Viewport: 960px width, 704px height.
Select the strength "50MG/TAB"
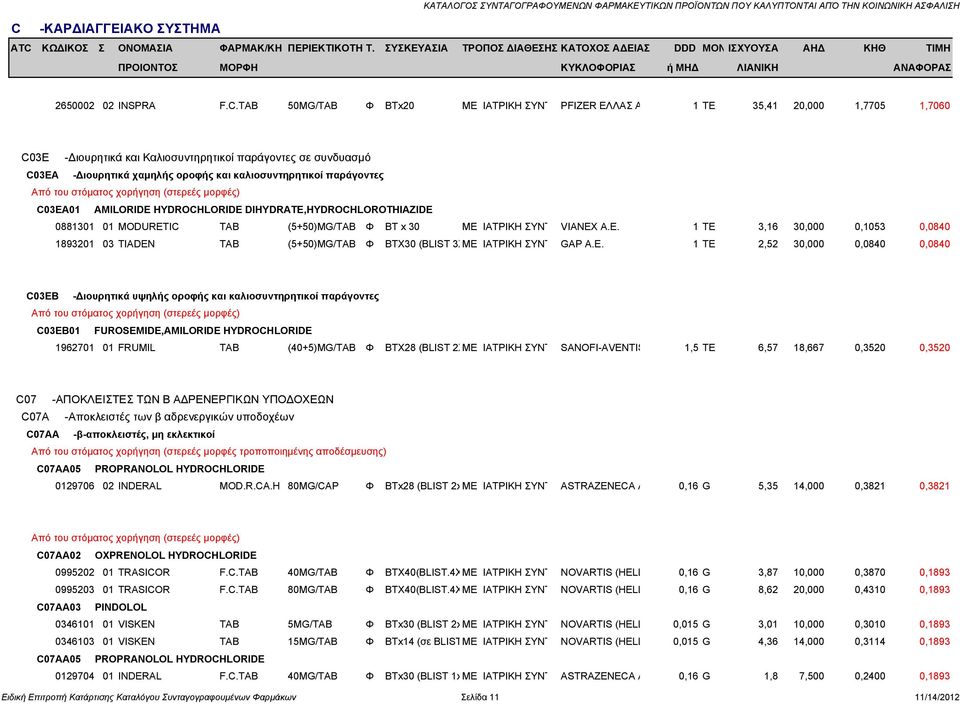(x=312, y=106)
